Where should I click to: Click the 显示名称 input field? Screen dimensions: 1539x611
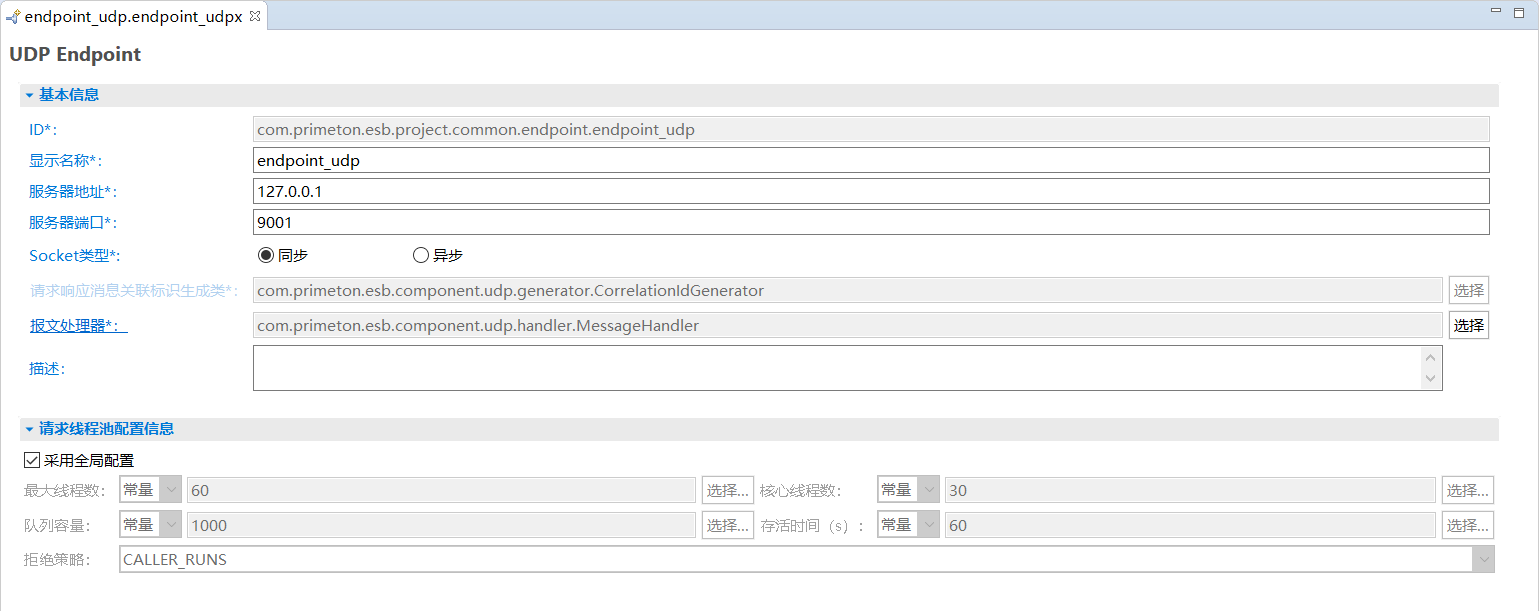coord(870,160)
